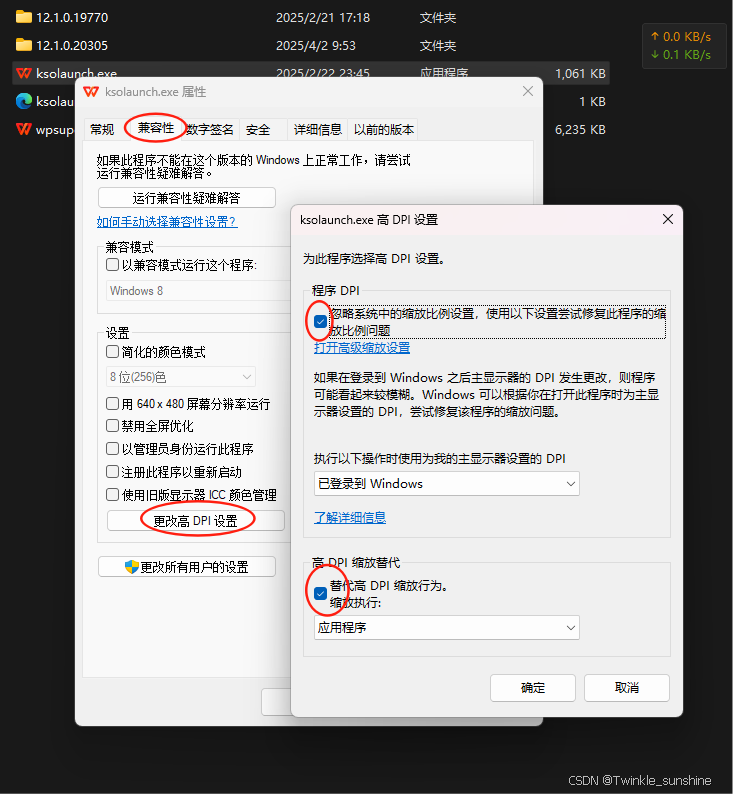Image resolution: width=733 pixels, height=794 pixels.
Task: Open 打开高级缩放设置 link
Action: point(362,348)
